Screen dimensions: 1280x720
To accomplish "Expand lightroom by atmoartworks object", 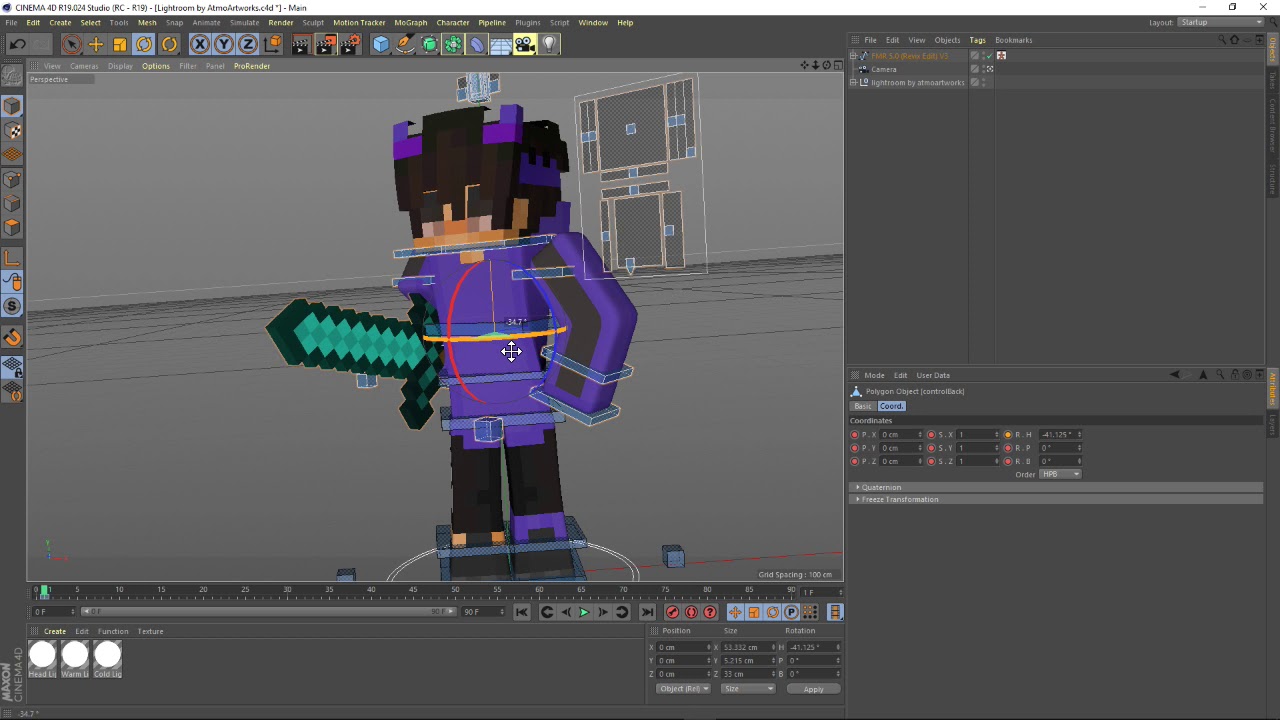I will pyautogui.click(x=853, y=83).
